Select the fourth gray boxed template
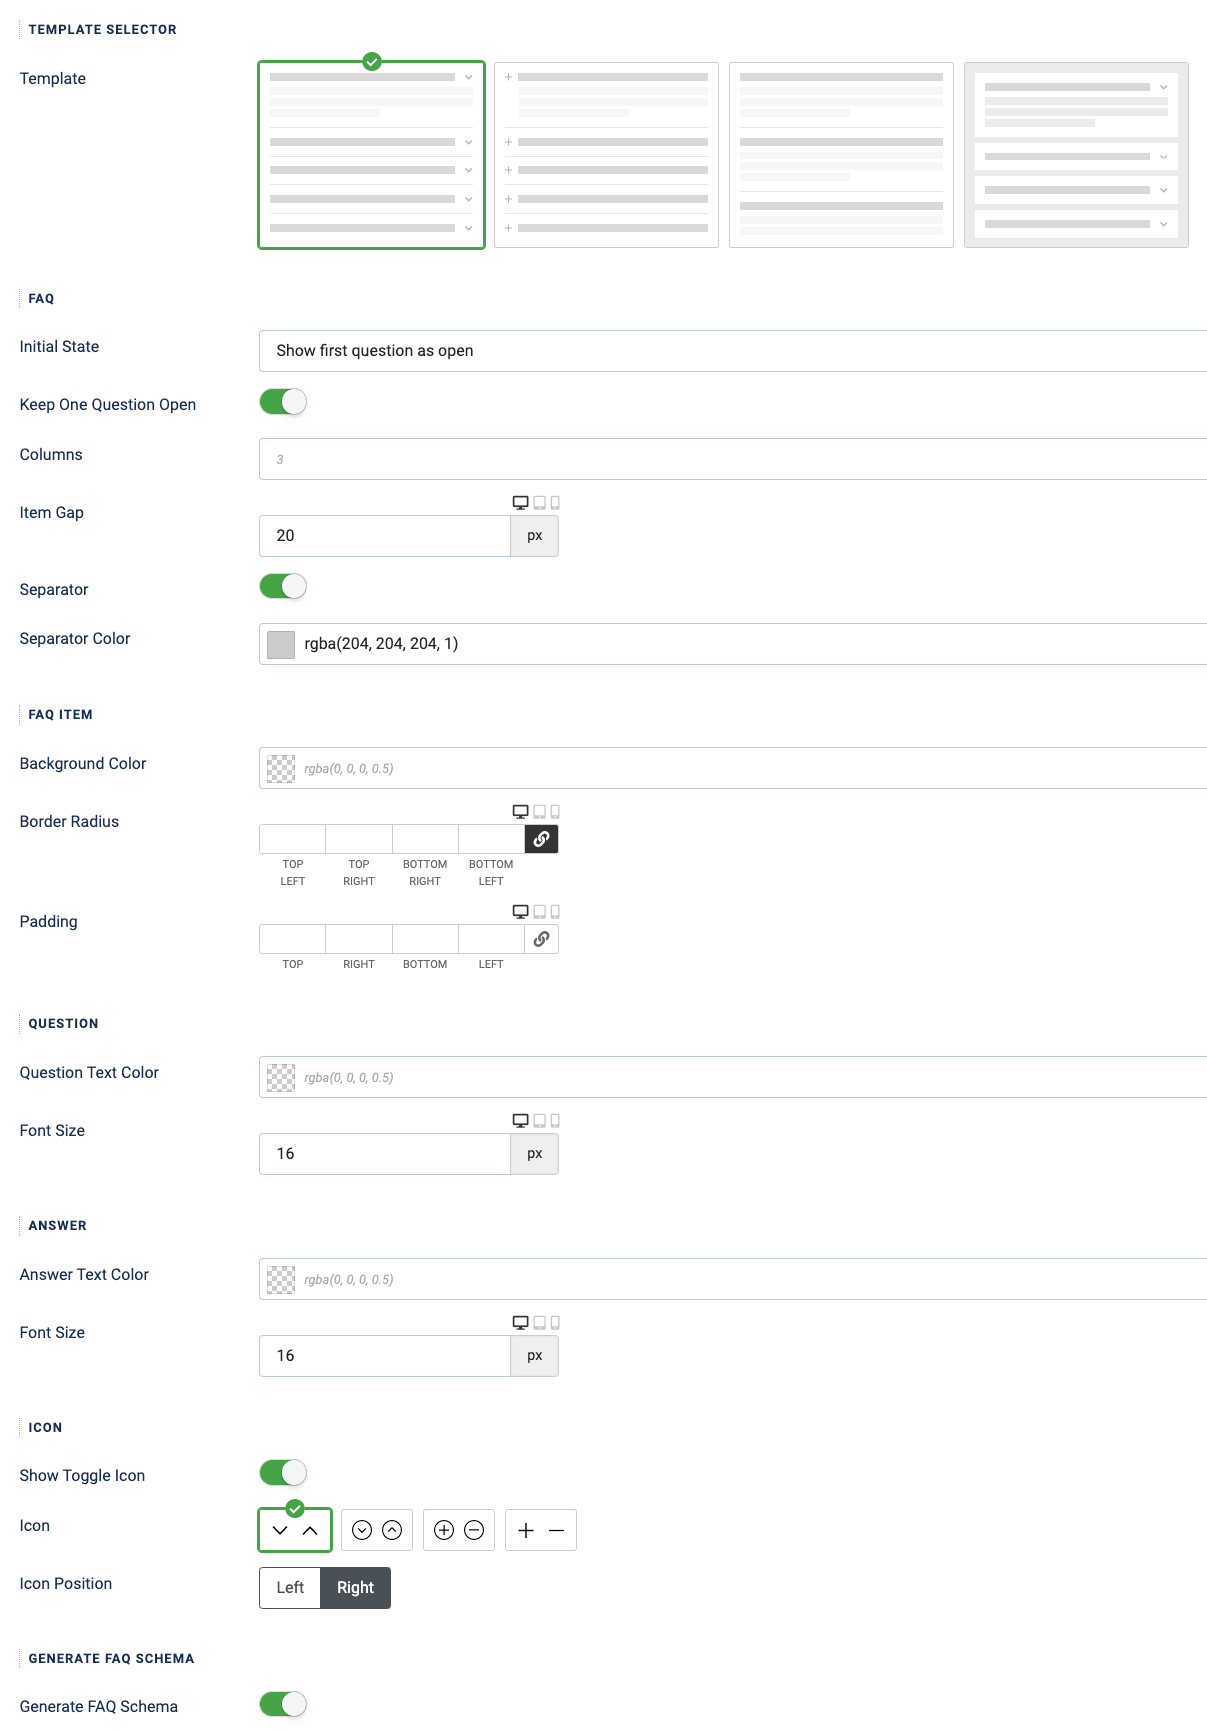 [x=1076, y=155]
